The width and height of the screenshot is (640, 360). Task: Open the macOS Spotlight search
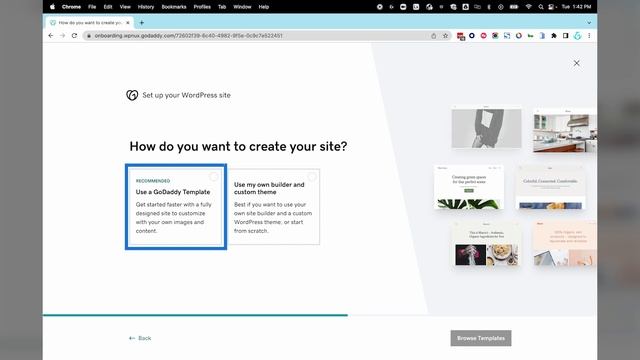(541, 7)
